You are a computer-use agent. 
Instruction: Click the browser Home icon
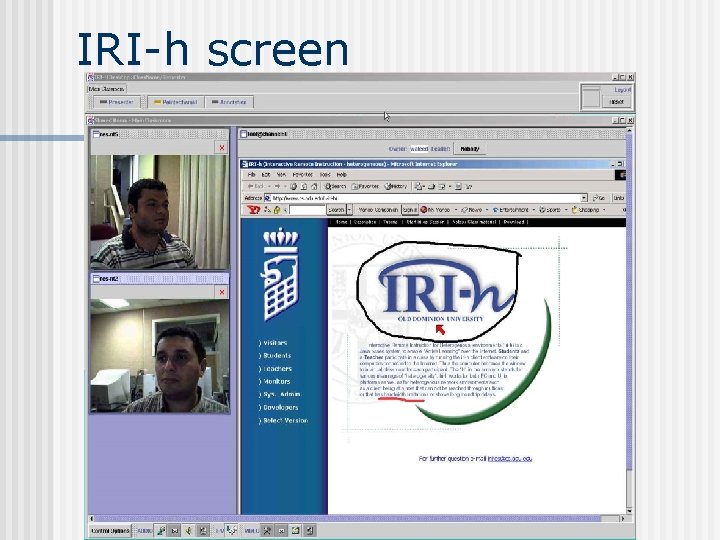click(x=314, y=186)
